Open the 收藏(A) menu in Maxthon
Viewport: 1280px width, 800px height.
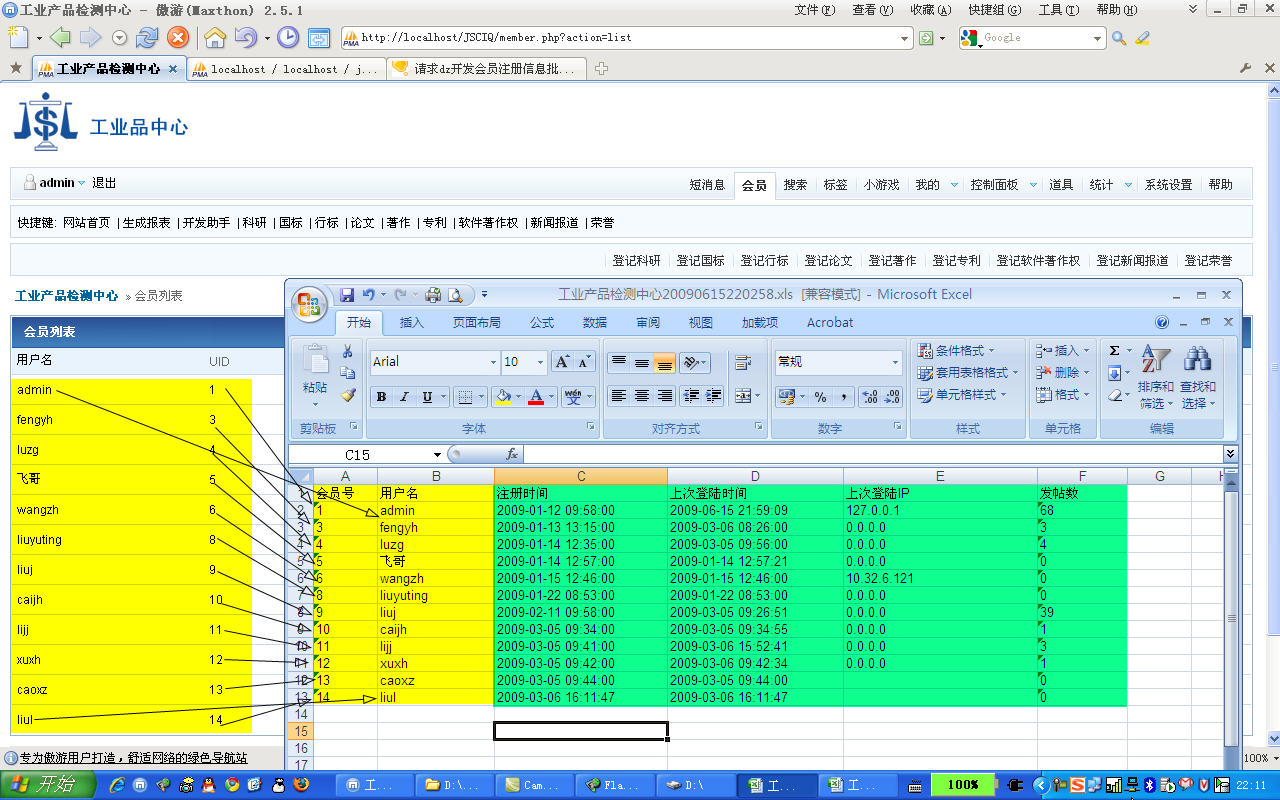pos(930,10)
